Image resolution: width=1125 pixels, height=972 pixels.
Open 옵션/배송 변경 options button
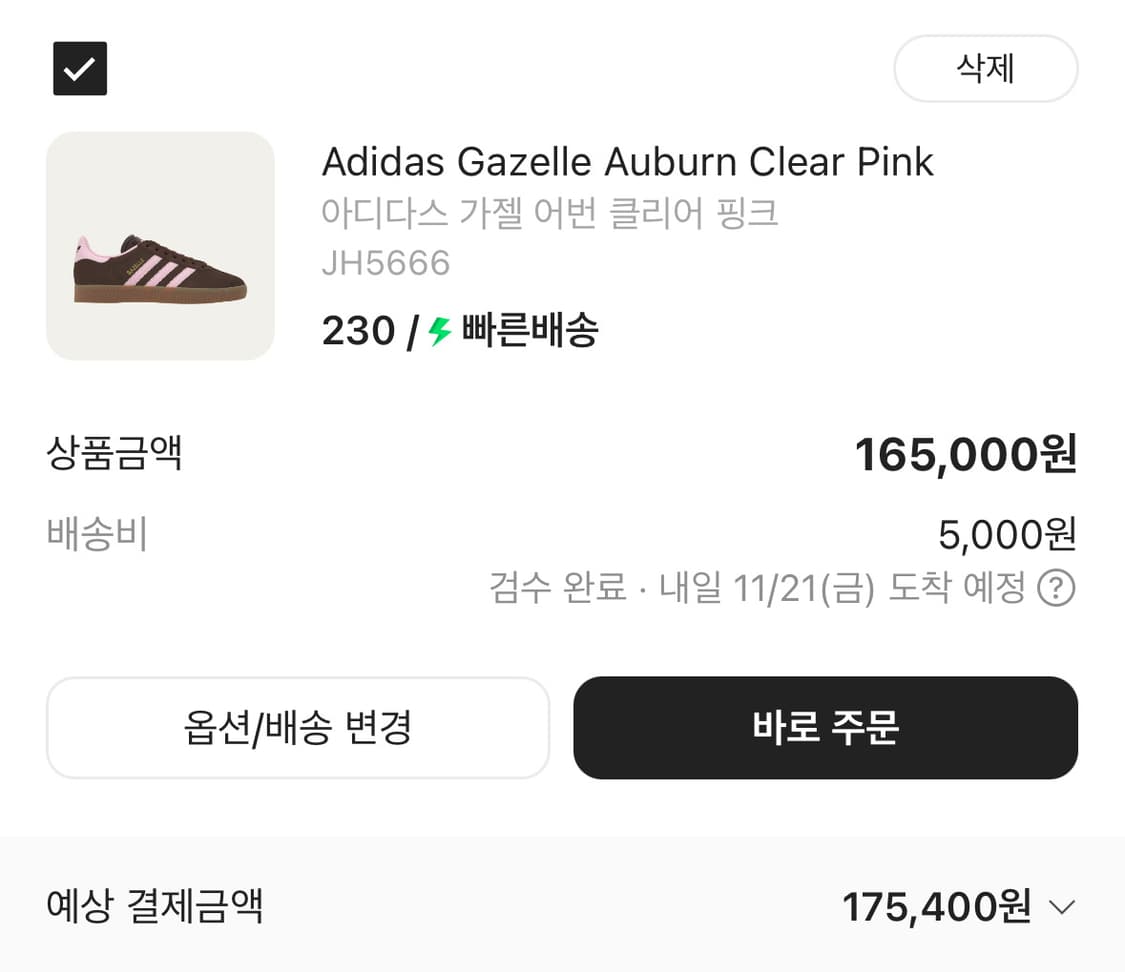297,728
